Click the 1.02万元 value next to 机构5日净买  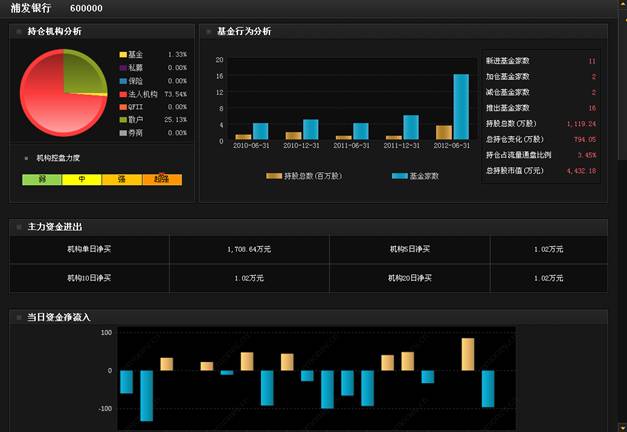(549, 250)
